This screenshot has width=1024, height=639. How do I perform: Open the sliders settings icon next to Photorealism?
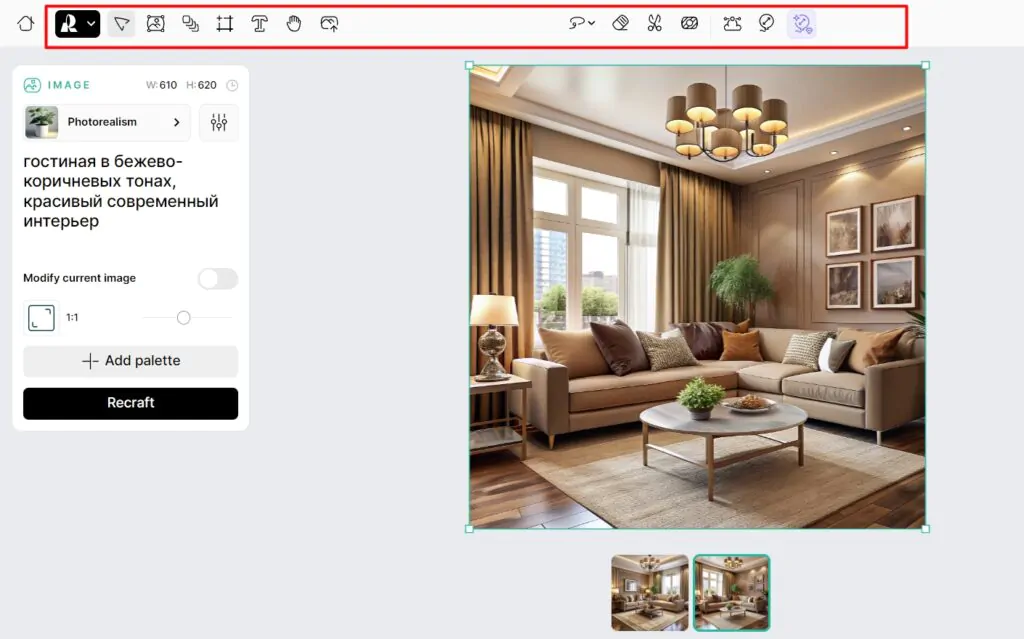[218, 122]
